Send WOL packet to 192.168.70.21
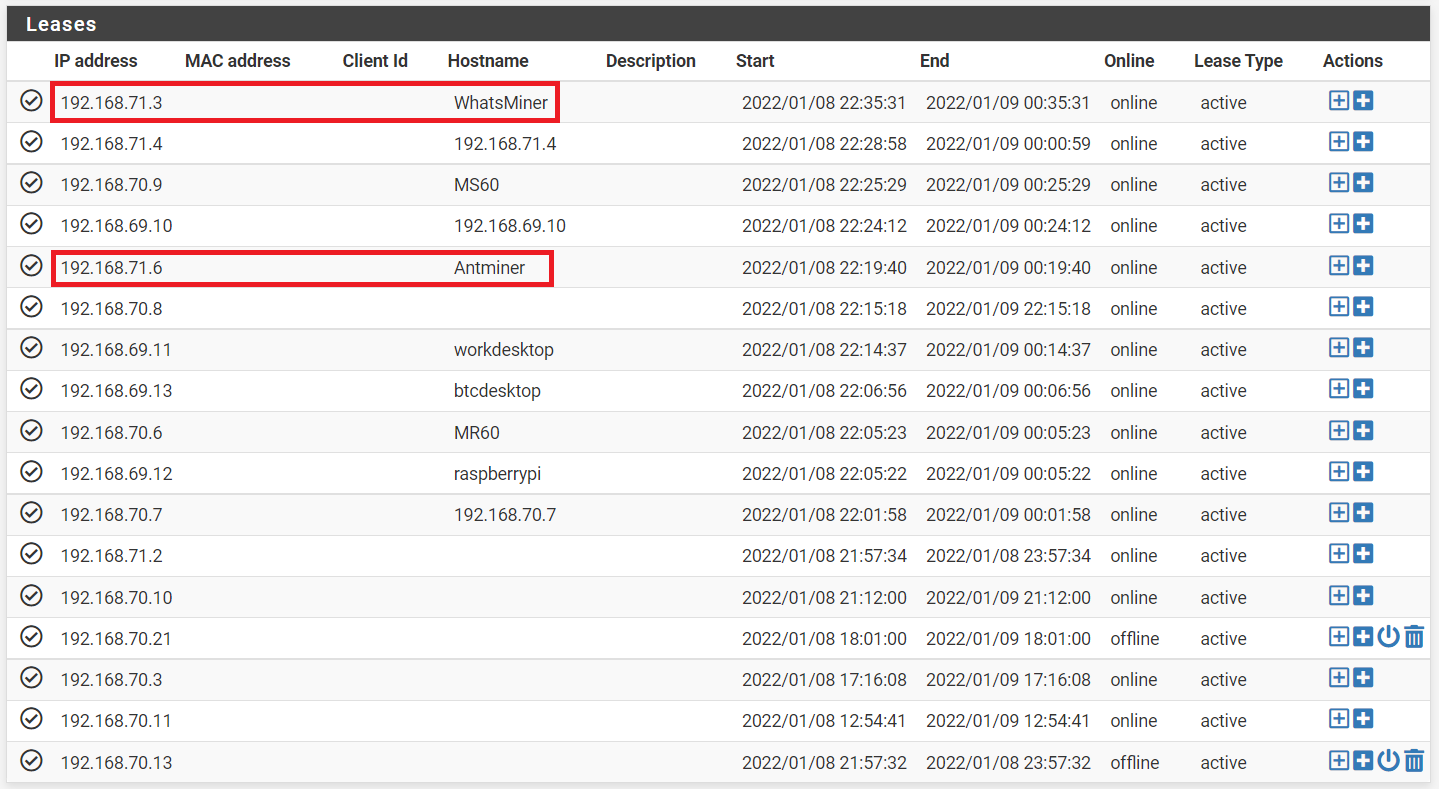This screenshot has width=1439, height=789. [1388, 637]
